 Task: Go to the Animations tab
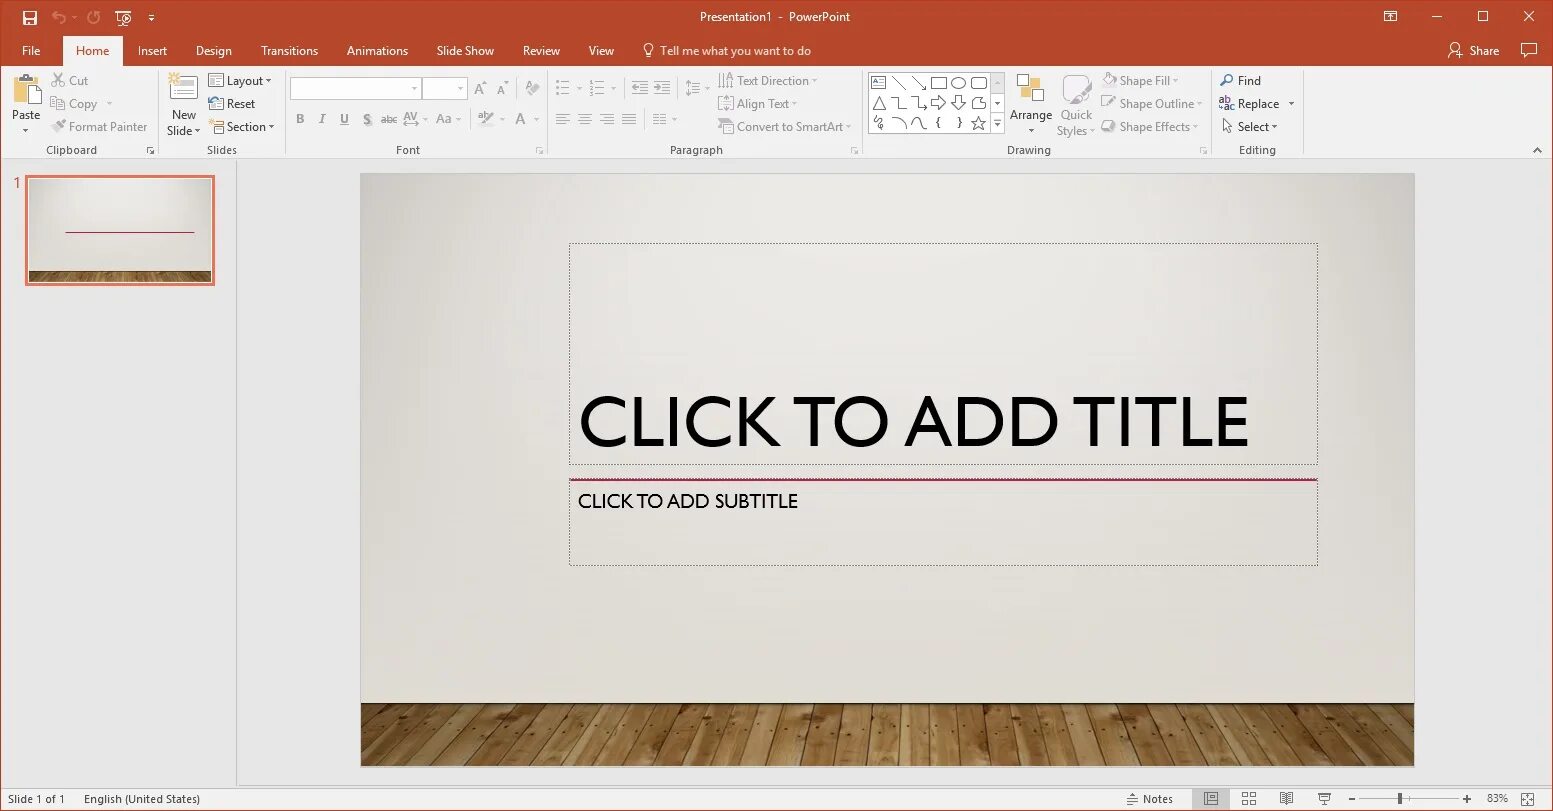pos(377,51)
